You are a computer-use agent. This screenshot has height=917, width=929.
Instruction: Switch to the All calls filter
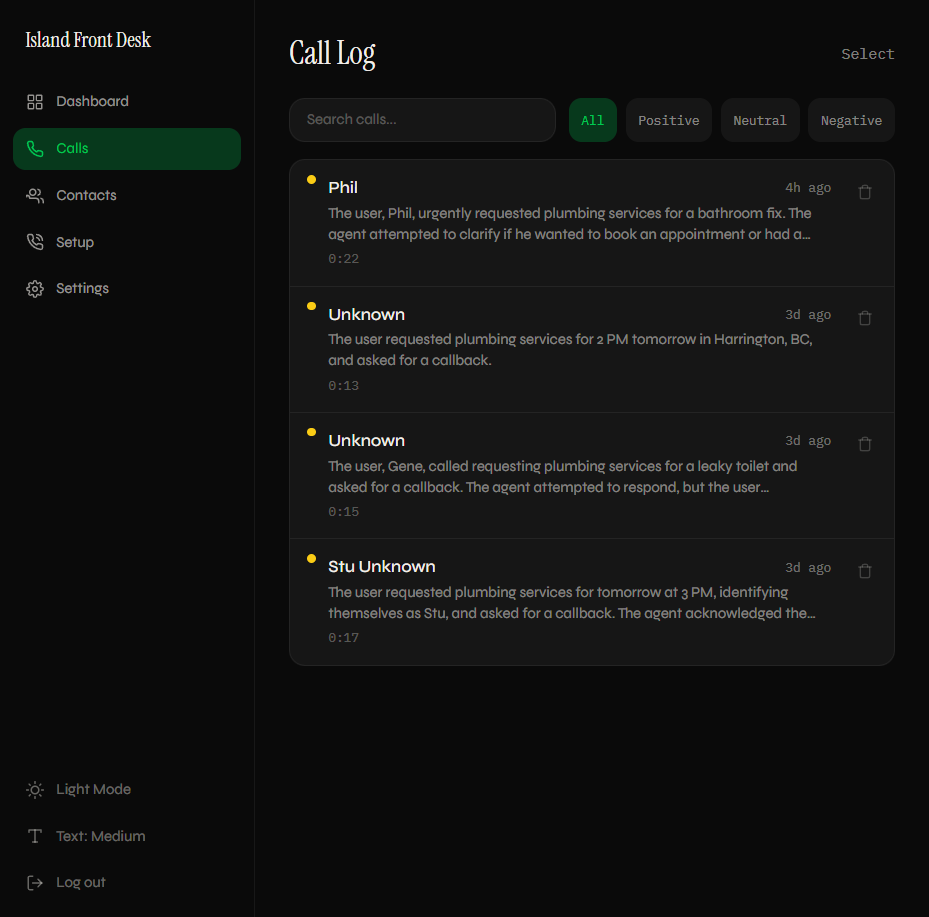(x=593, y=119)
